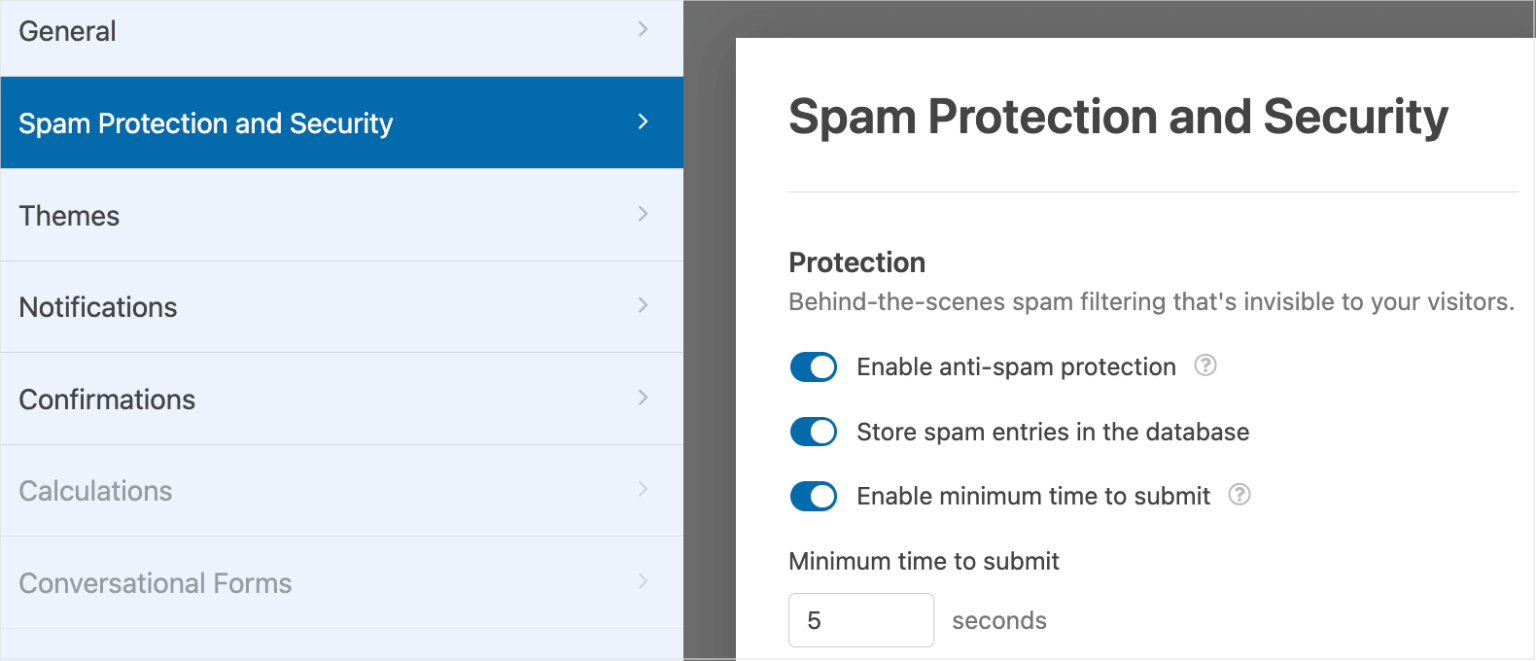This screenshot has height=661, width=1536.
Task: Click the chevron on the Calculations row
Action: pos(643,490)
